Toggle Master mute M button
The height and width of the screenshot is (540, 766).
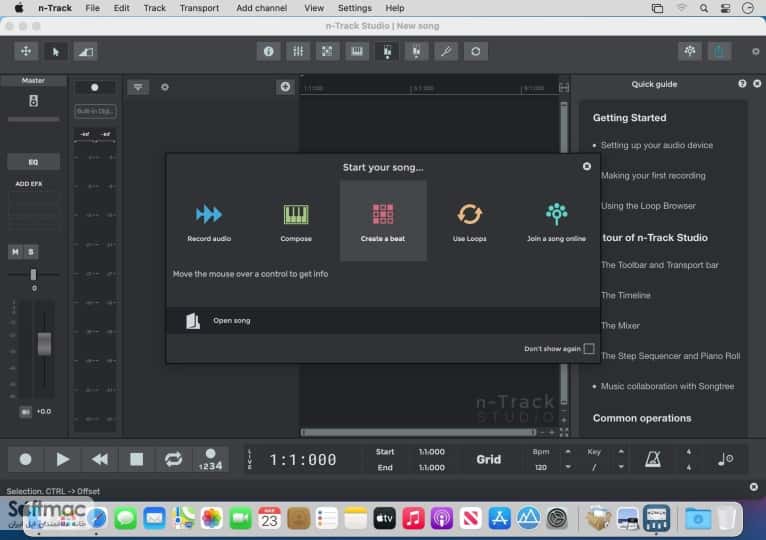(16, 252)
